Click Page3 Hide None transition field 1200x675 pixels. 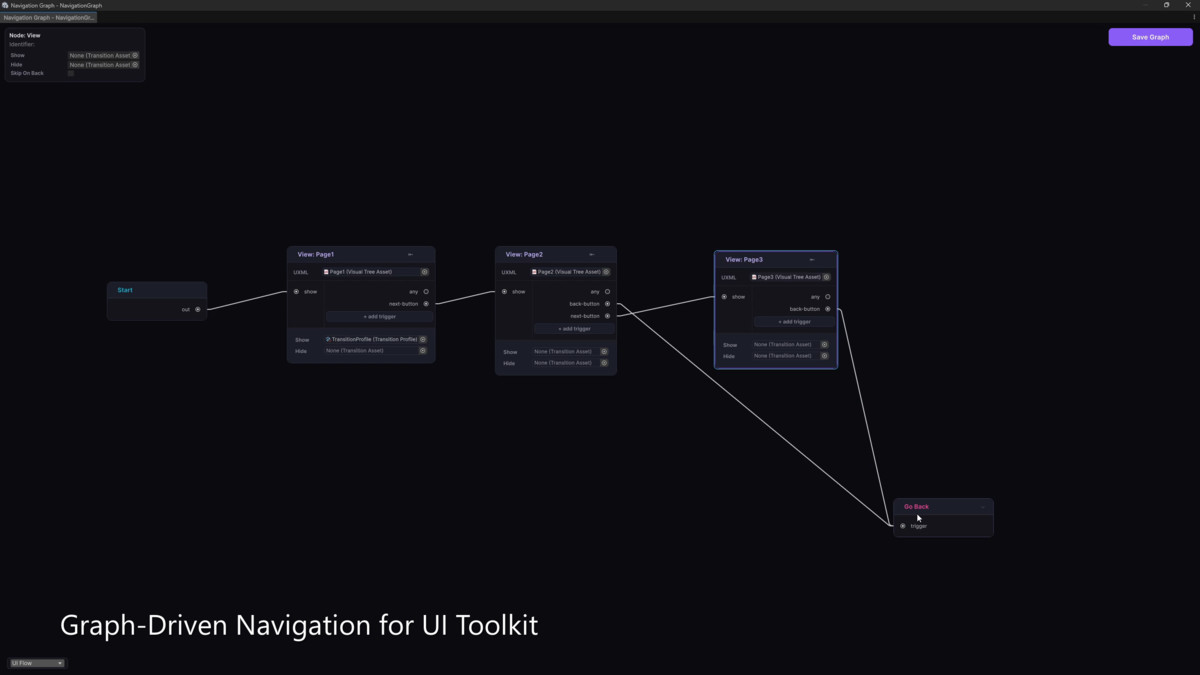tap(790, 356)
